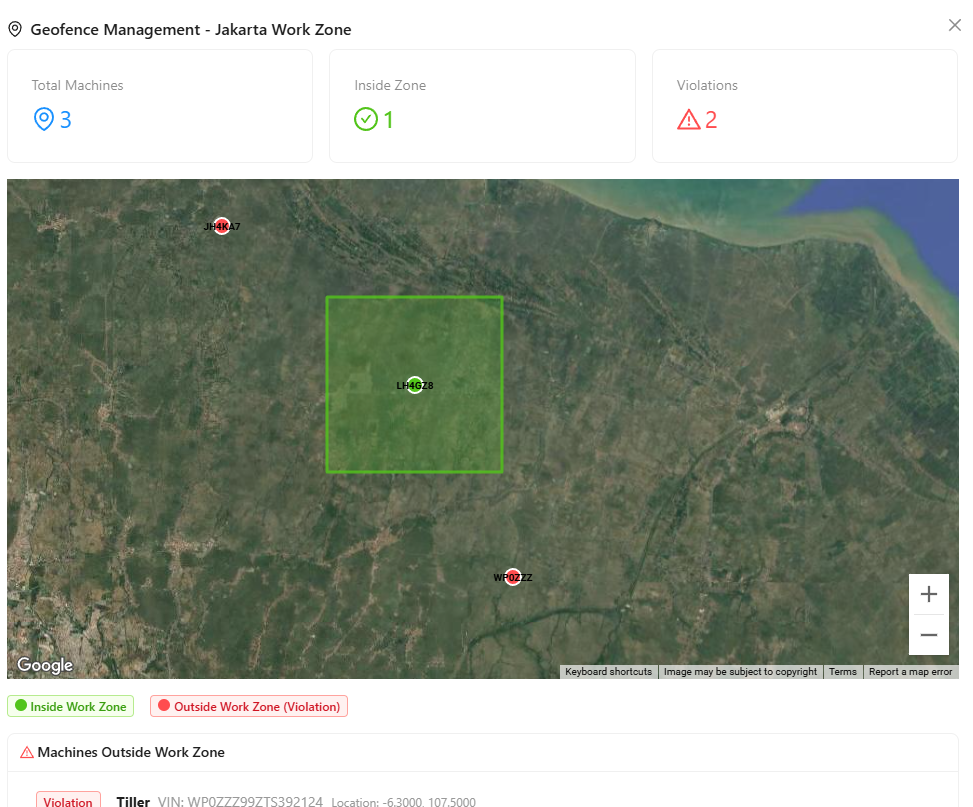
Task: Open the map Terms link
Action: point(842,672)
